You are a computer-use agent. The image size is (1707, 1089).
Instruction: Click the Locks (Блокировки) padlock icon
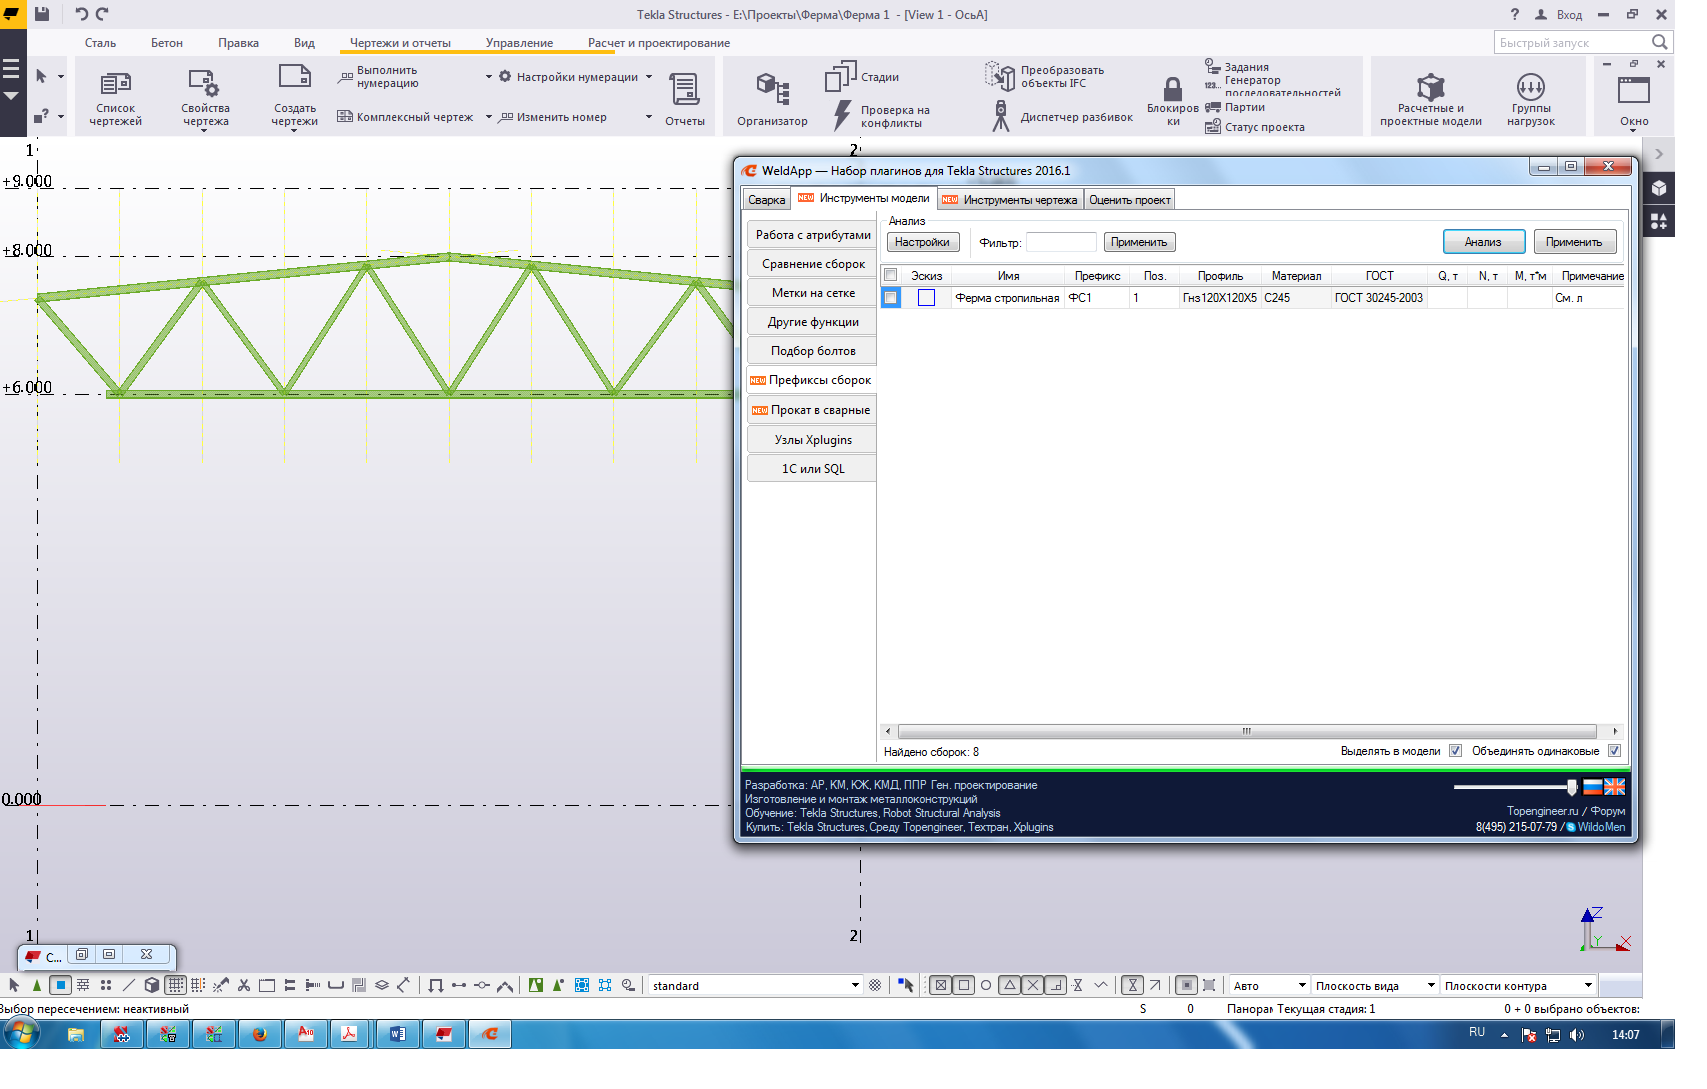(1172, 91)
